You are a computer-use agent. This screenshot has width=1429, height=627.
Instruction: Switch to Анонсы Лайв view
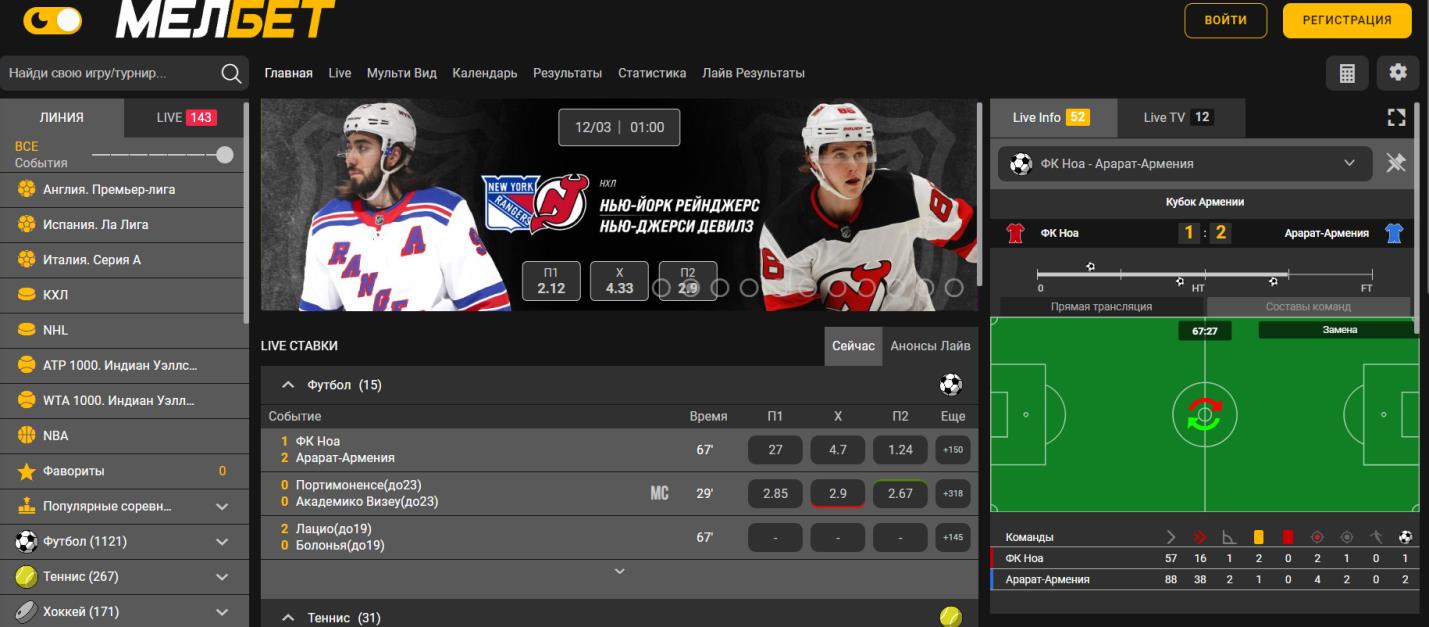[930, 346]
